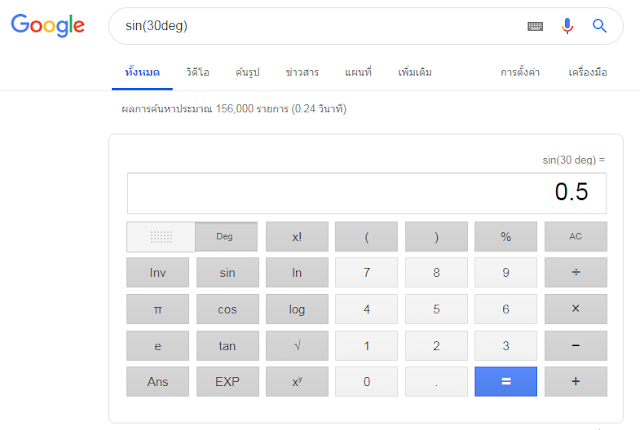Viewport: 640px width, 430px height.
Task: Insert the π constant
Action: (158, 309)
